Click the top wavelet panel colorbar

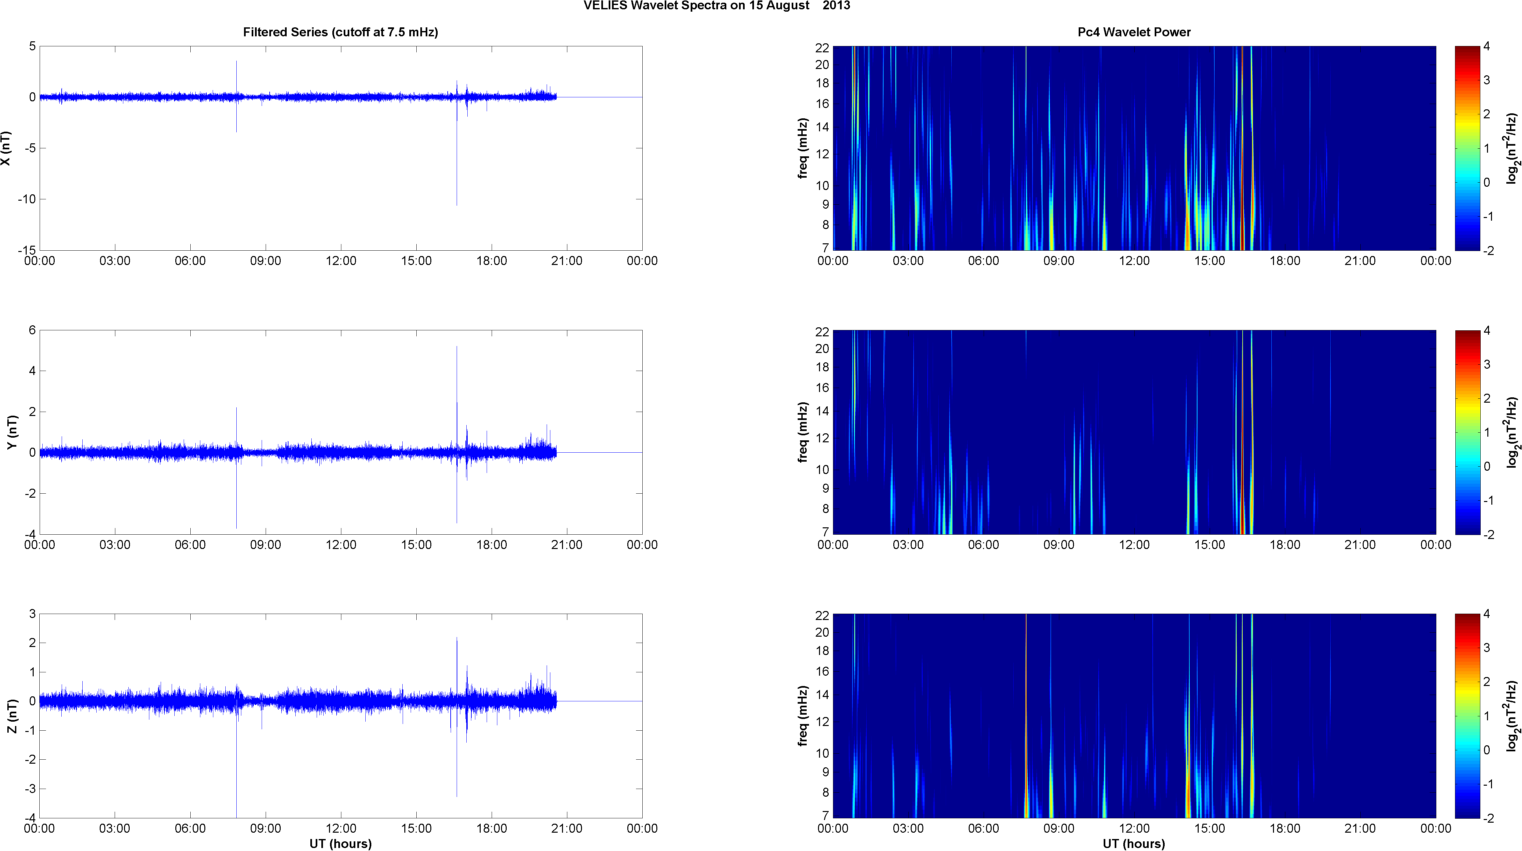(x=1466, y=148)
